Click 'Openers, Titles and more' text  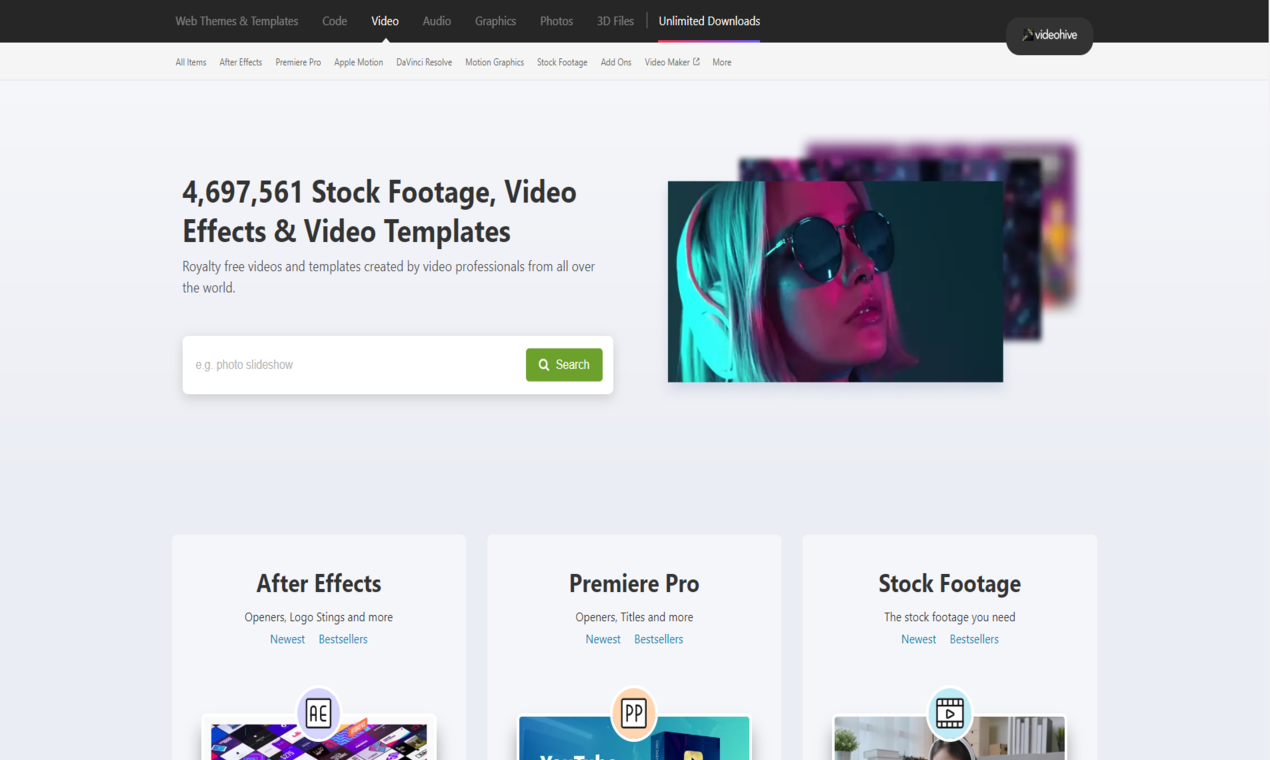click(634, 617)
